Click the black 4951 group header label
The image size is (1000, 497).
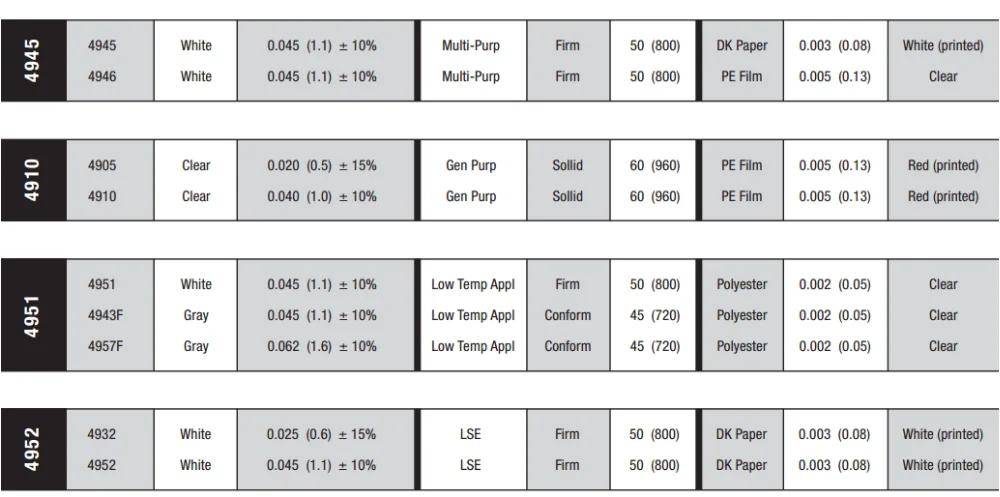click(33, 315)
